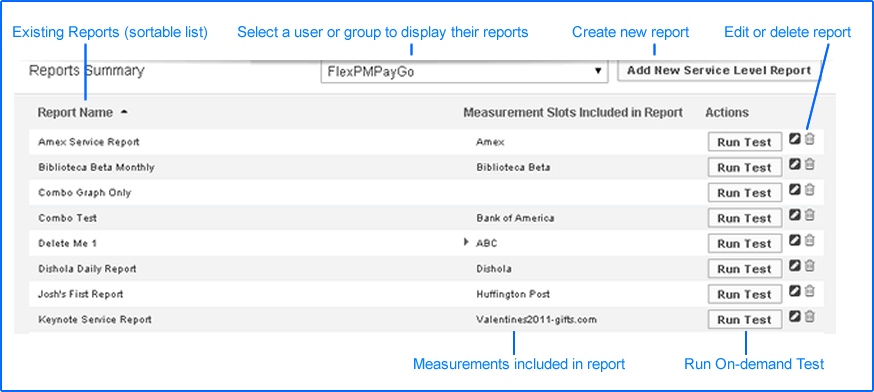Edit the Amex Service Report
The height and width of the screenshot is (392, 874).
pyautogui.click(x=795, y=139)
